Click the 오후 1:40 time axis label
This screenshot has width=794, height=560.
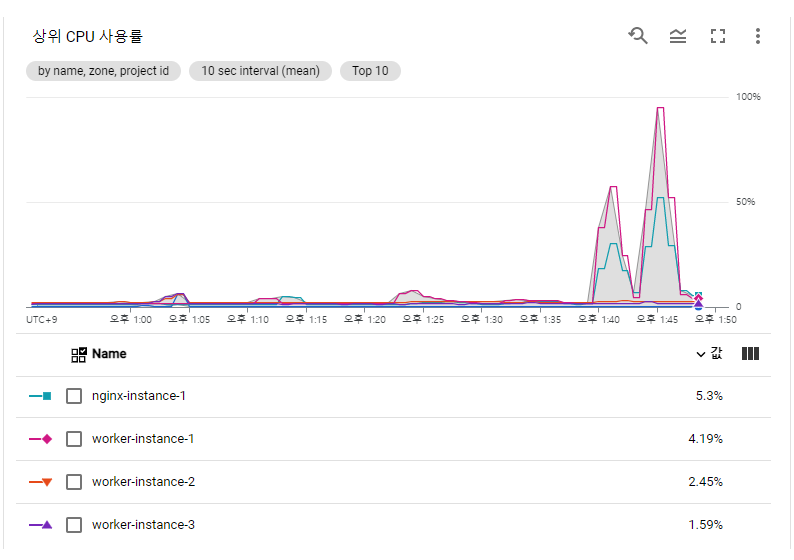(x=599, y=319)
